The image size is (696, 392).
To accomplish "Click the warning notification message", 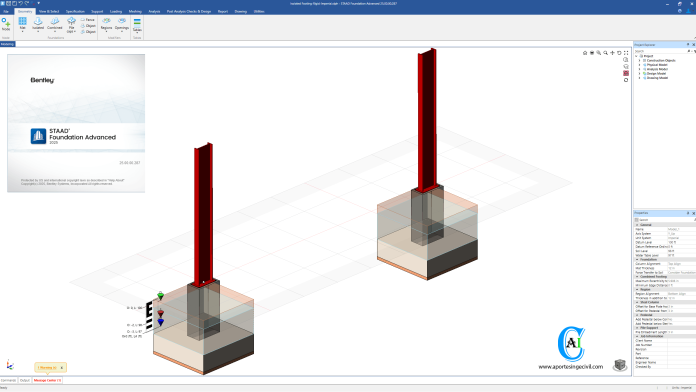I will point(47,368).
